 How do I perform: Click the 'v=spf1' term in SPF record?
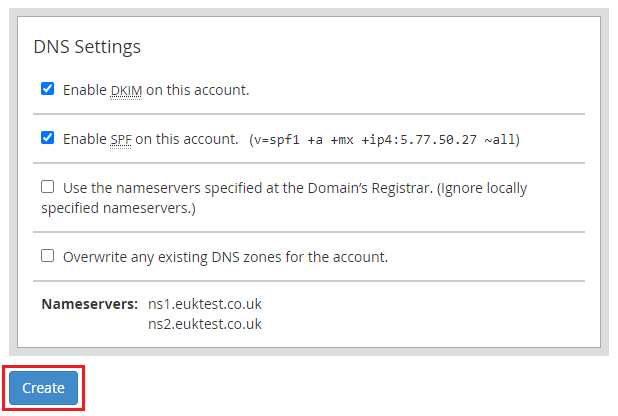[x=277, y=139]
